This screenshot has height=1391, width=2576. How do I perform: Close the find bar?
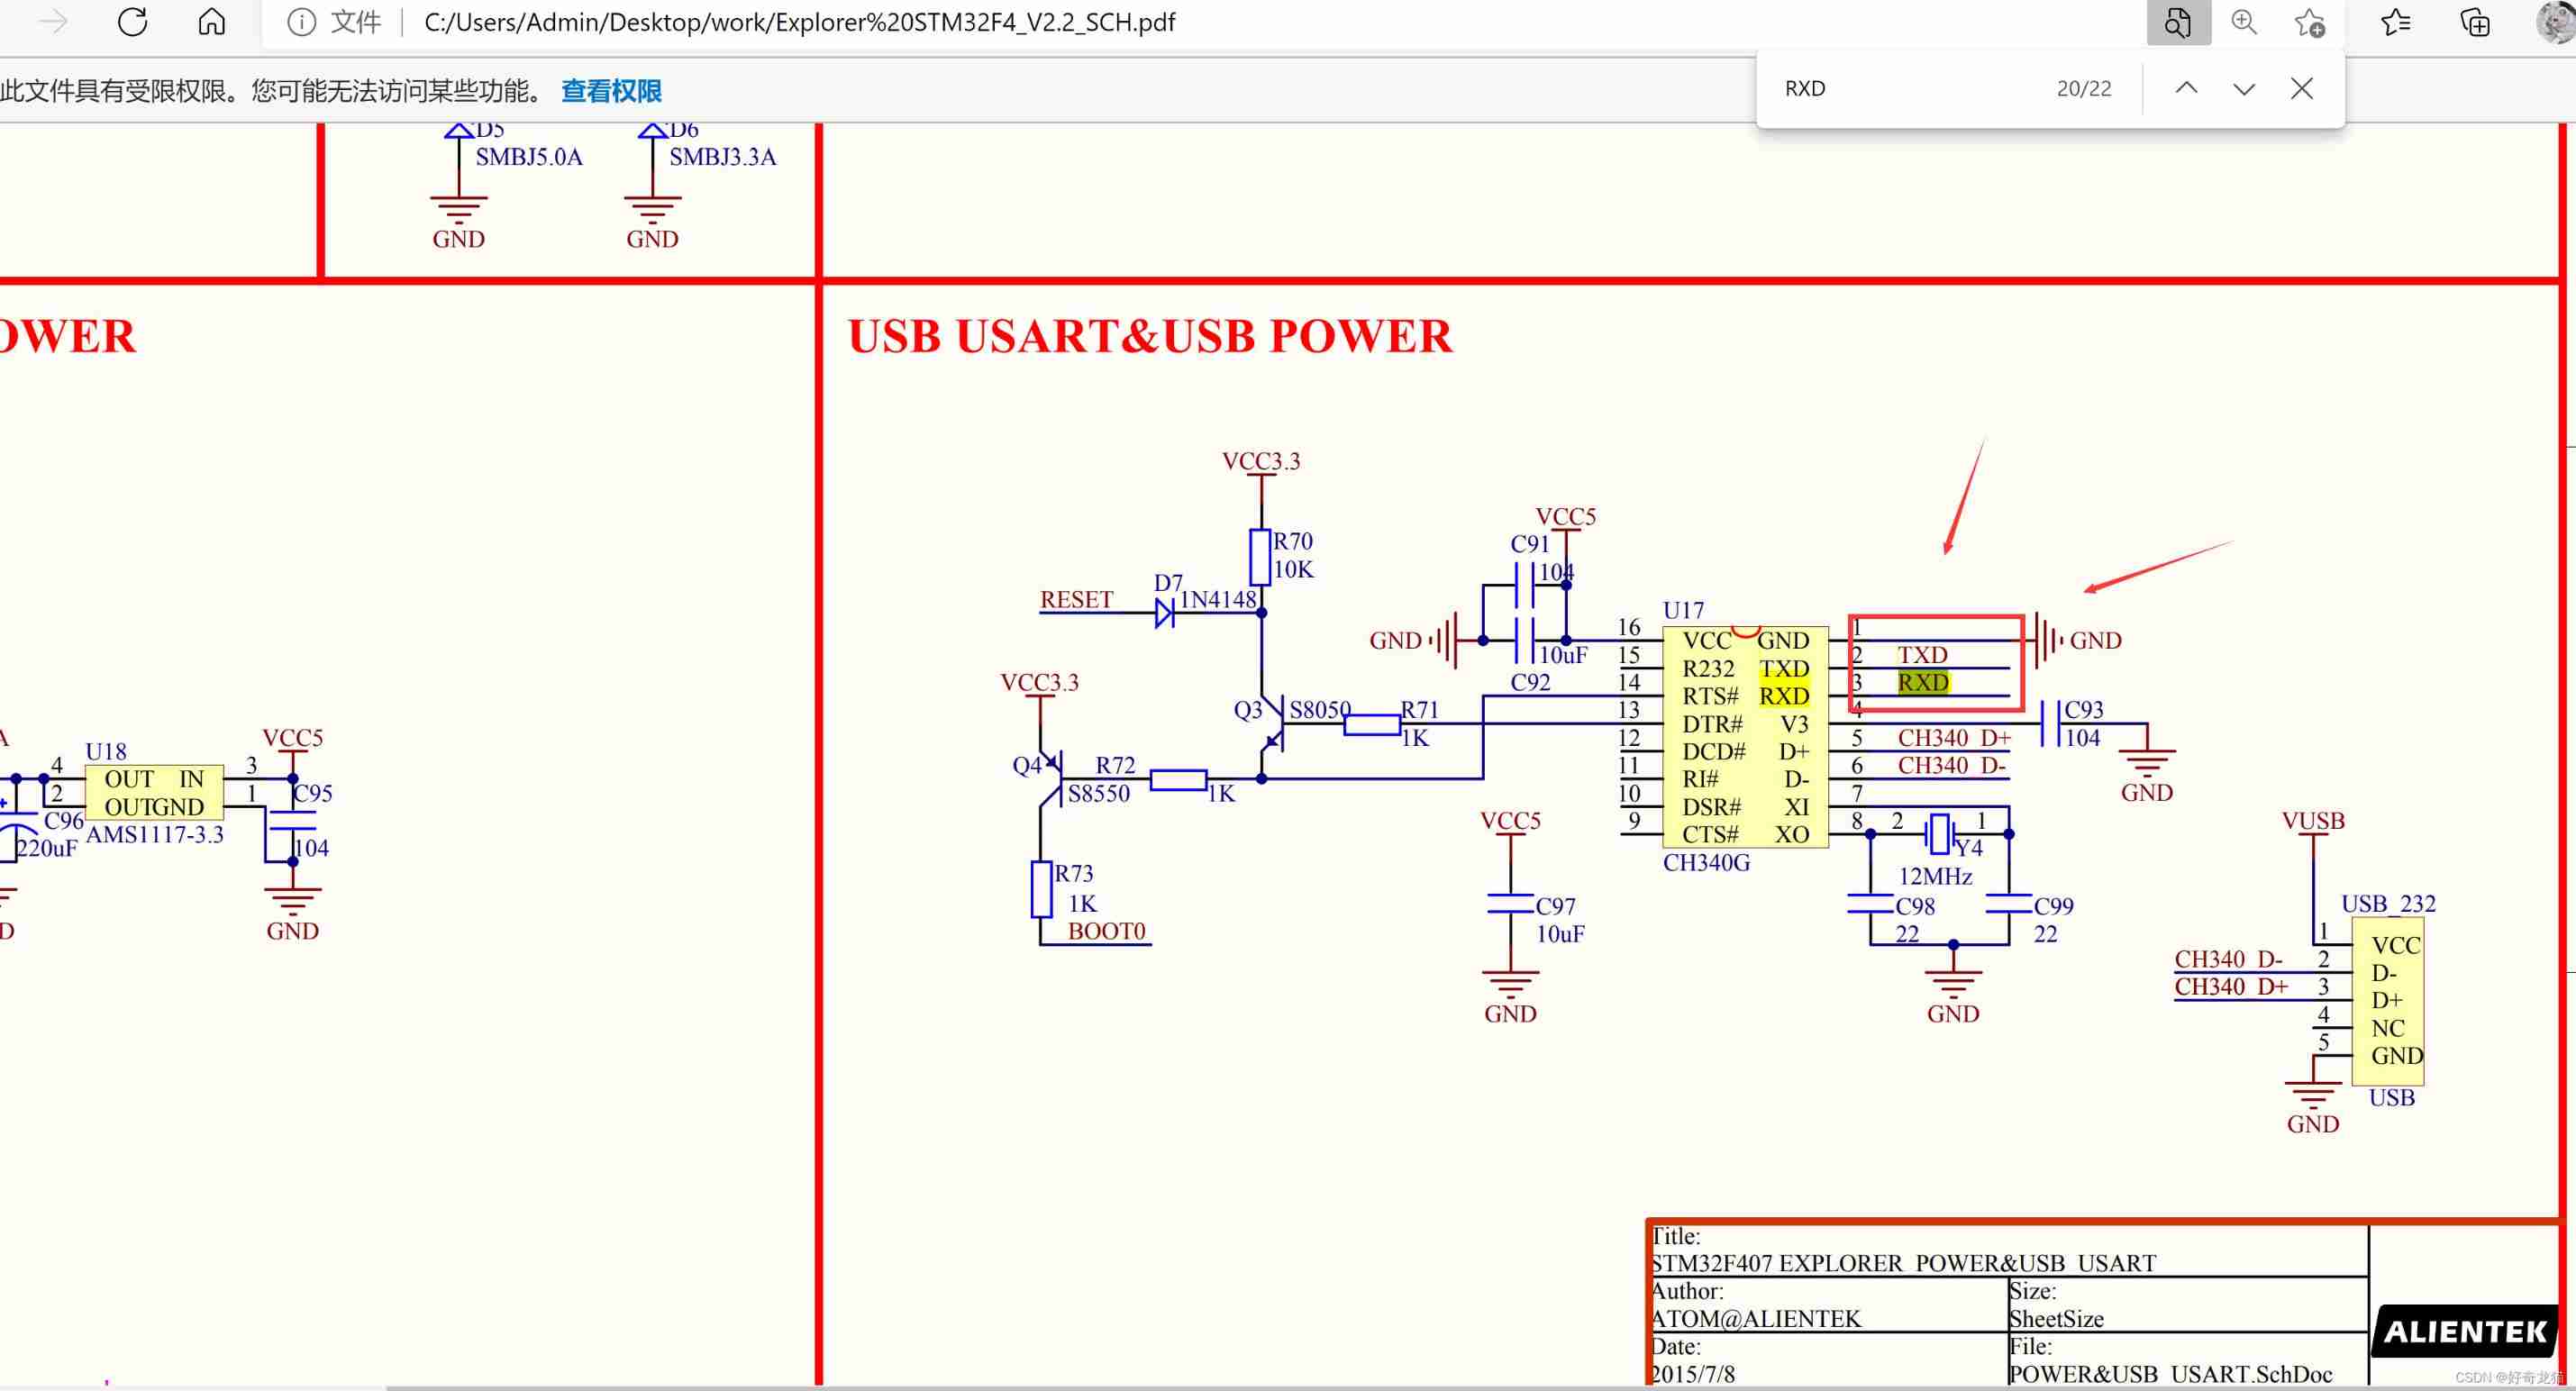tap(2301, 88)
